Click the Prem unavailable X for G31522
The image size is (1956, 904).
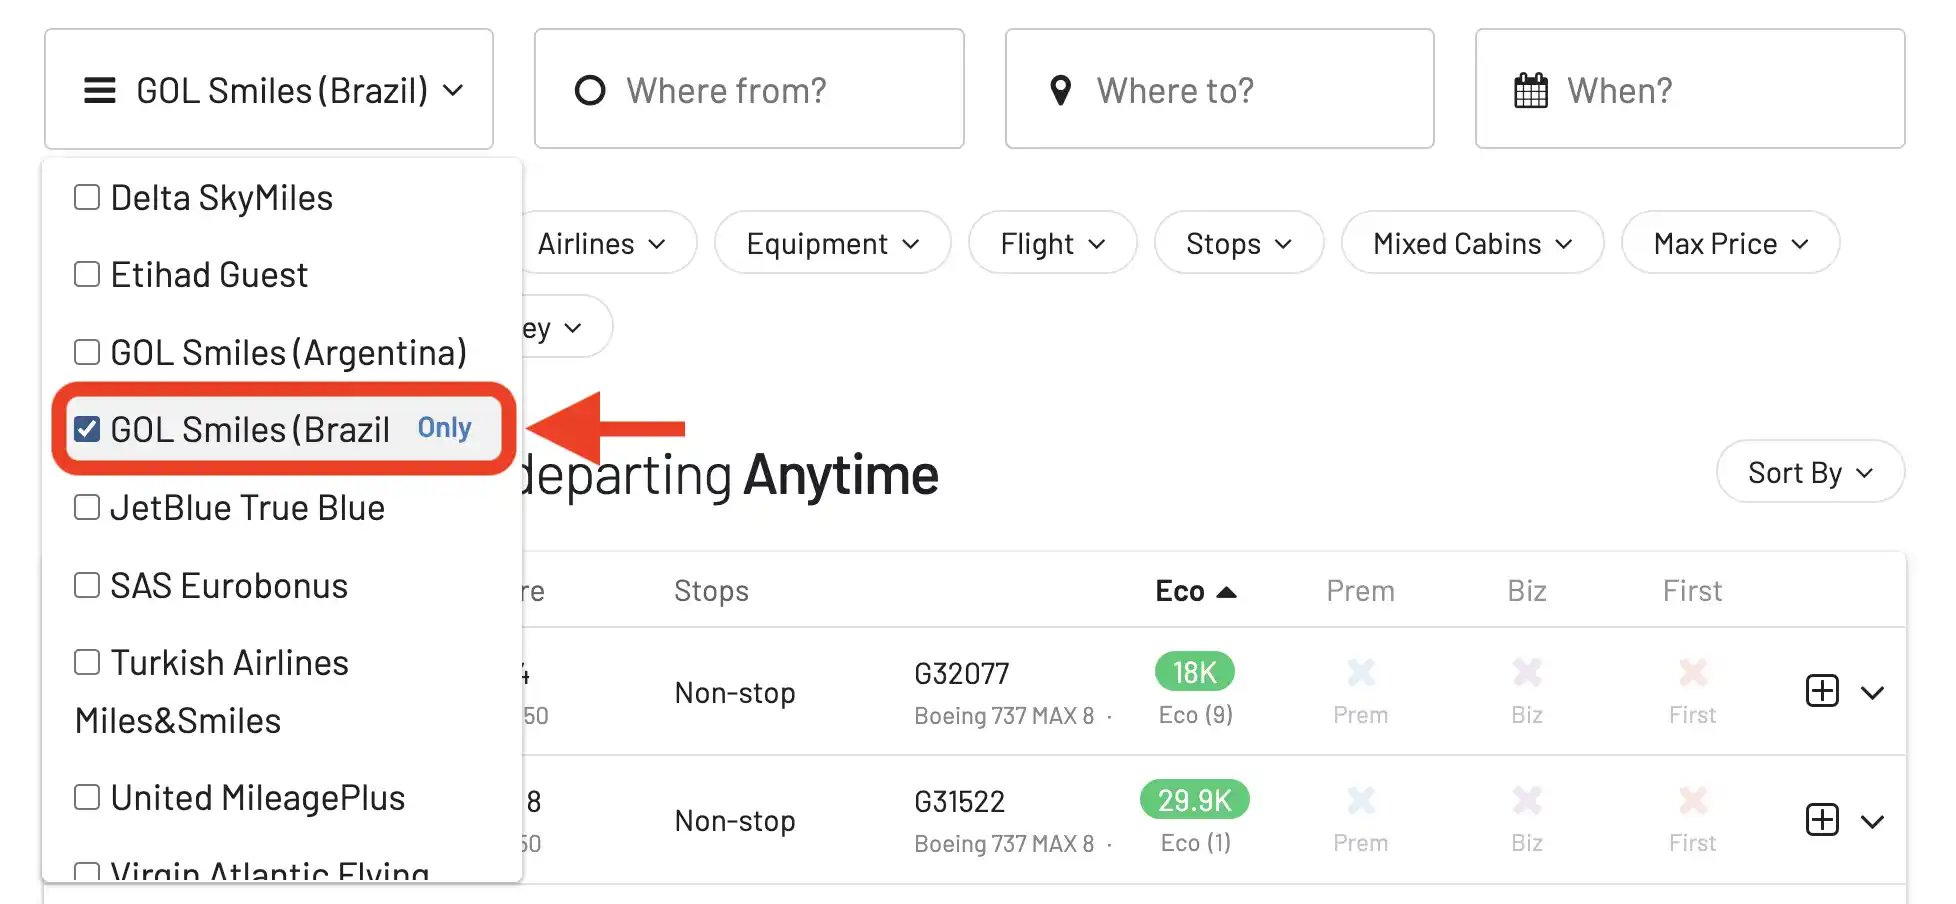[x=1361, y=800]
